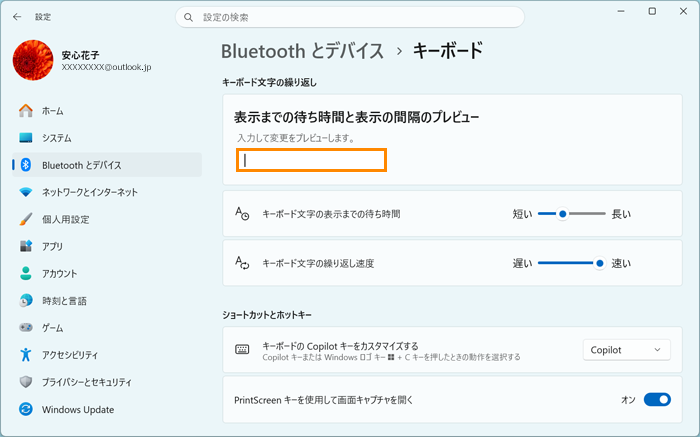The height and width of the screenshot is (437, 700).
Task: Open Windows Update page
Action: pos(107,409)
